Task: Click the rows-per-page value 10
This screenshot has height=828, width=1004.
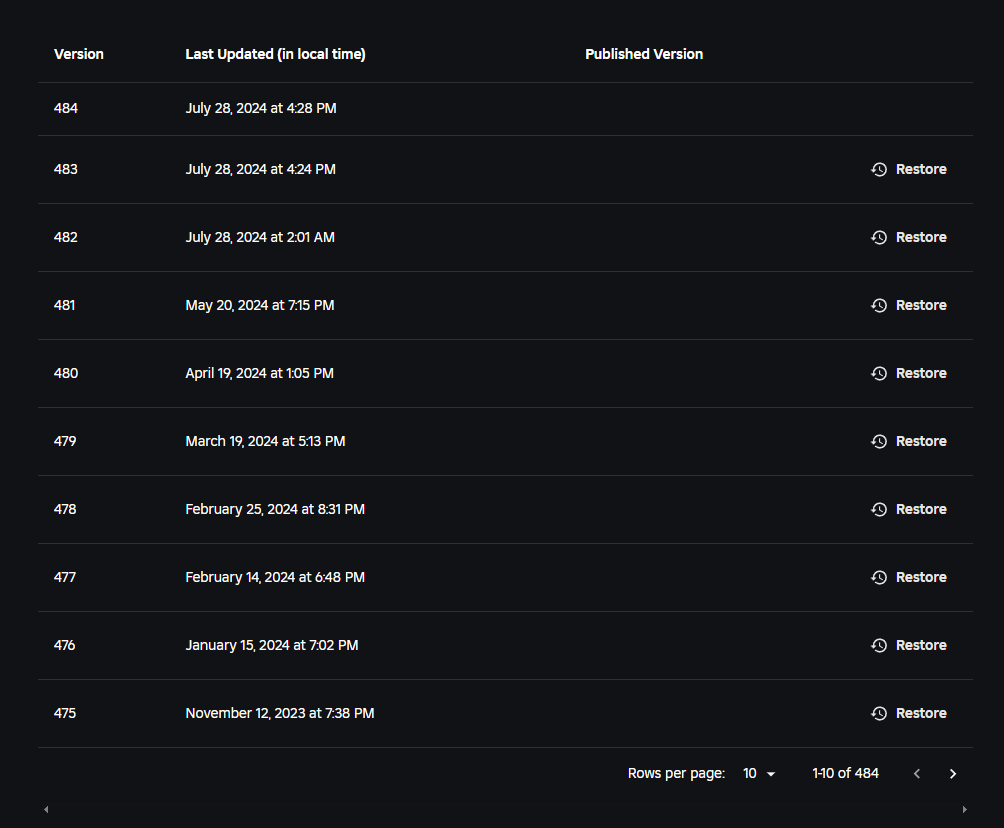Action: 750,774
